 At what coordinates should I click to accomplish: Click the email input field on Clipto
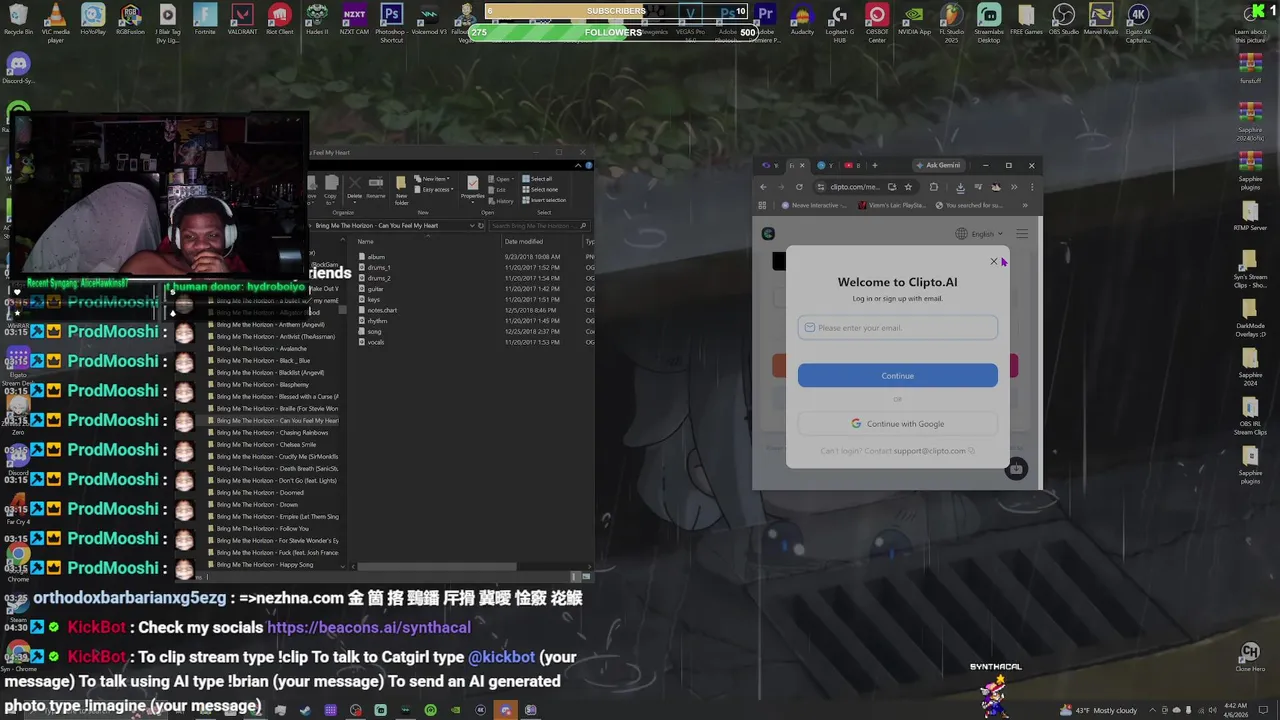coord(897,328)
